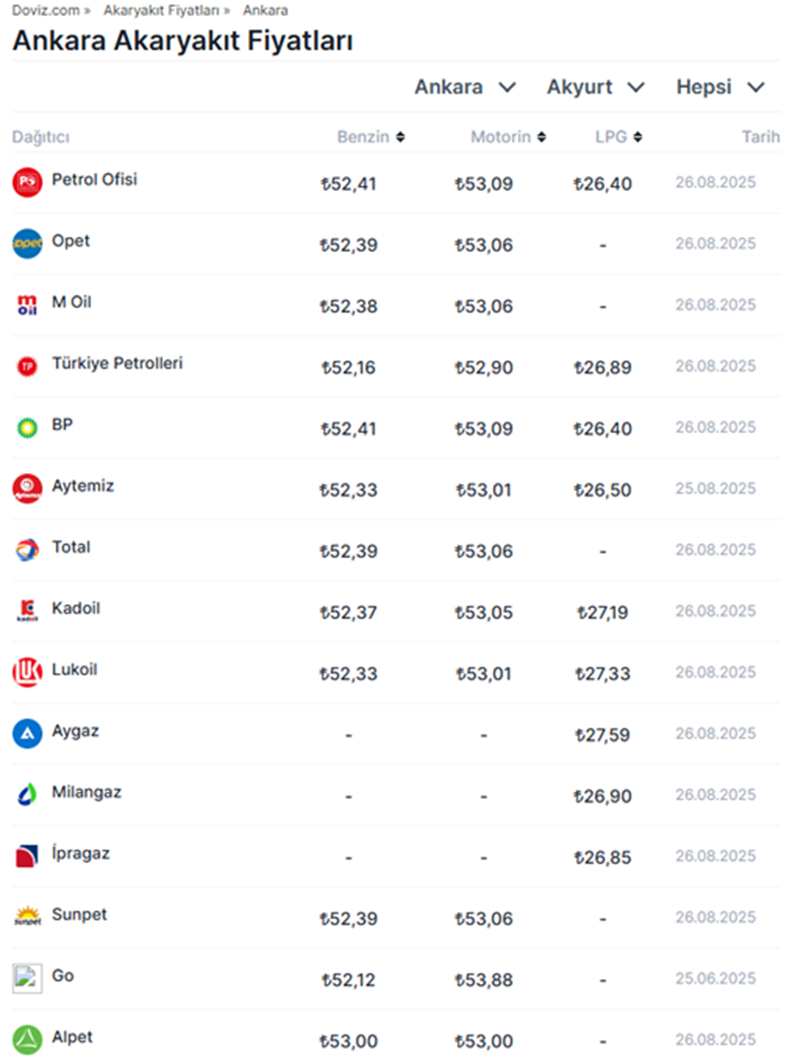Viewport: 795px width, 1064px height.
Task: Open Akaryakıt Fiyatları breadcrumb link
Action: [160, 10]
